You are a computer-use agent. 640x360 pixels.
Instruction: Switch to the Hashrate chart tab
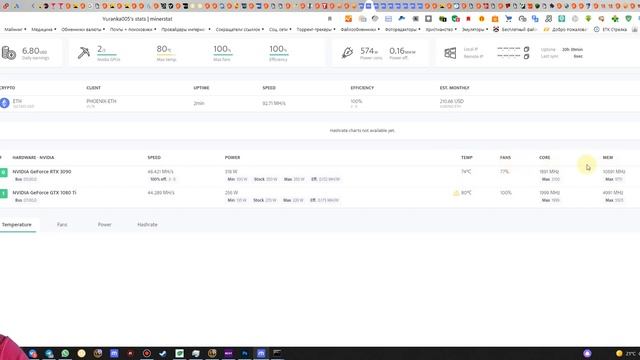(147, 224)
